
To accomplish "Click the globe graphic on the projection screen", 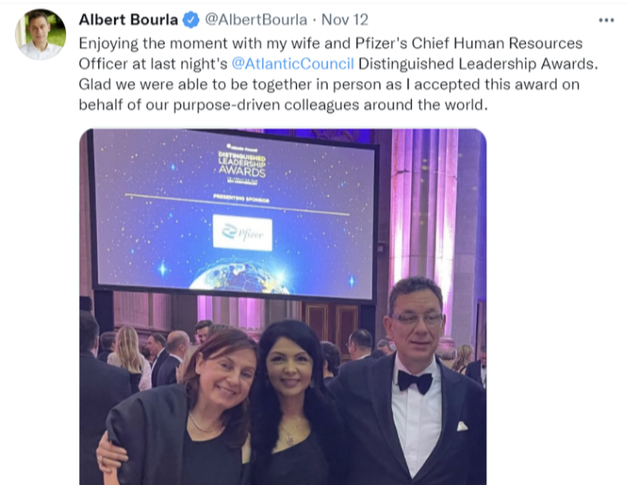I will click(239, 276).
